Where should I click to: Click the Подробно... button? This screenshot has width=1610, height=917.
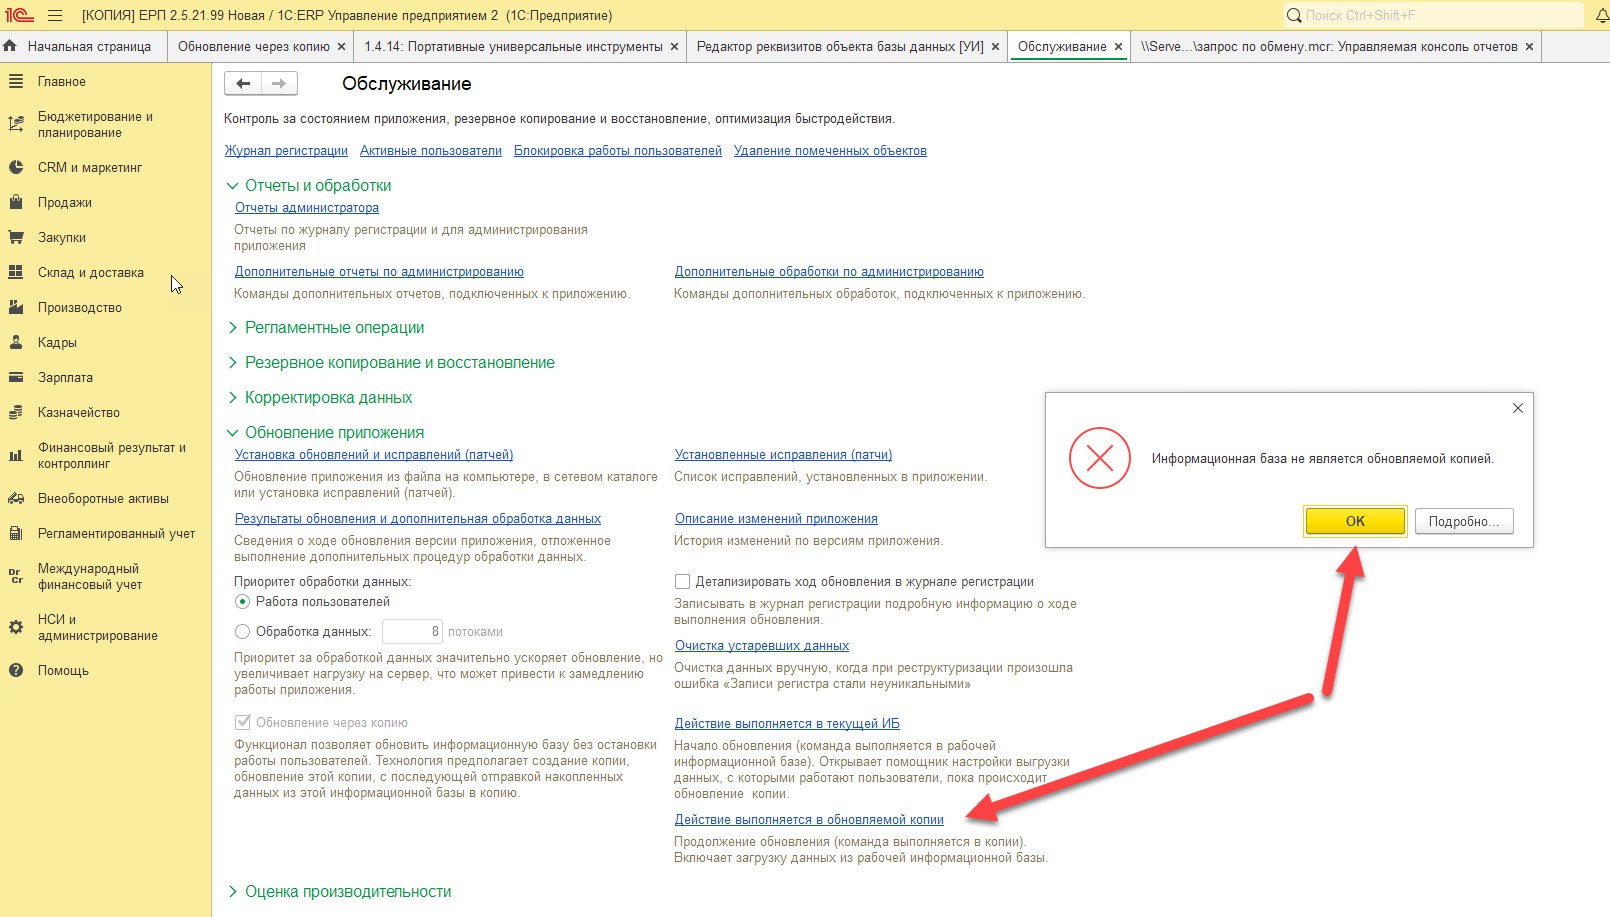click(1464, 521)
